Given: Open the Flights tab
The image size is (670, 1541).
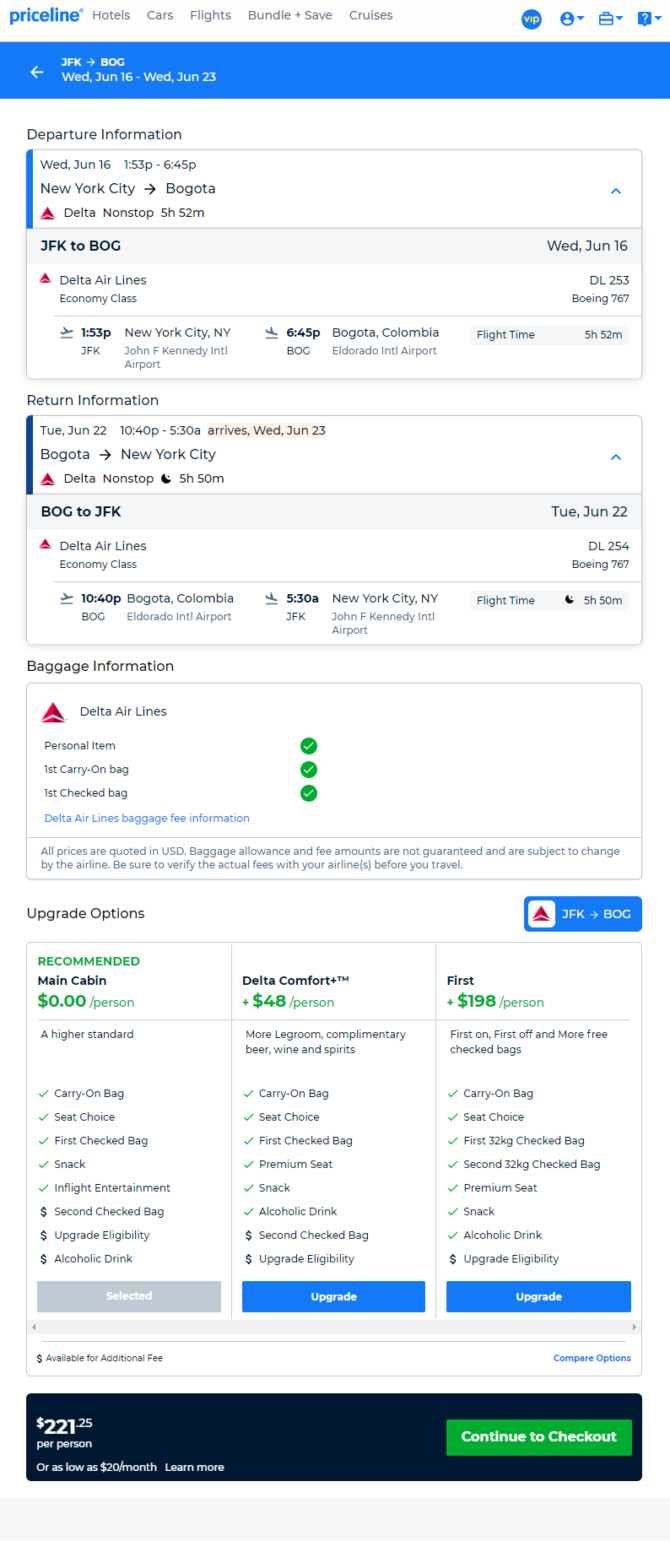Looking at the screenshot, I should coord(210,16).
